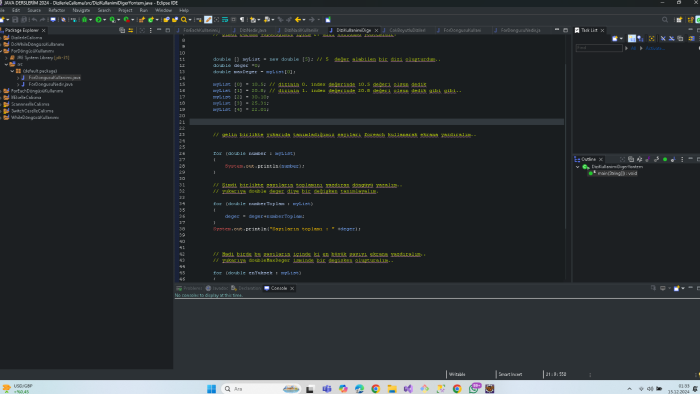The width and height of the screenshot is (700, 394).
Task: Click New Task icon in Task List
Action: pyautogui.click(x=615, y=39)
